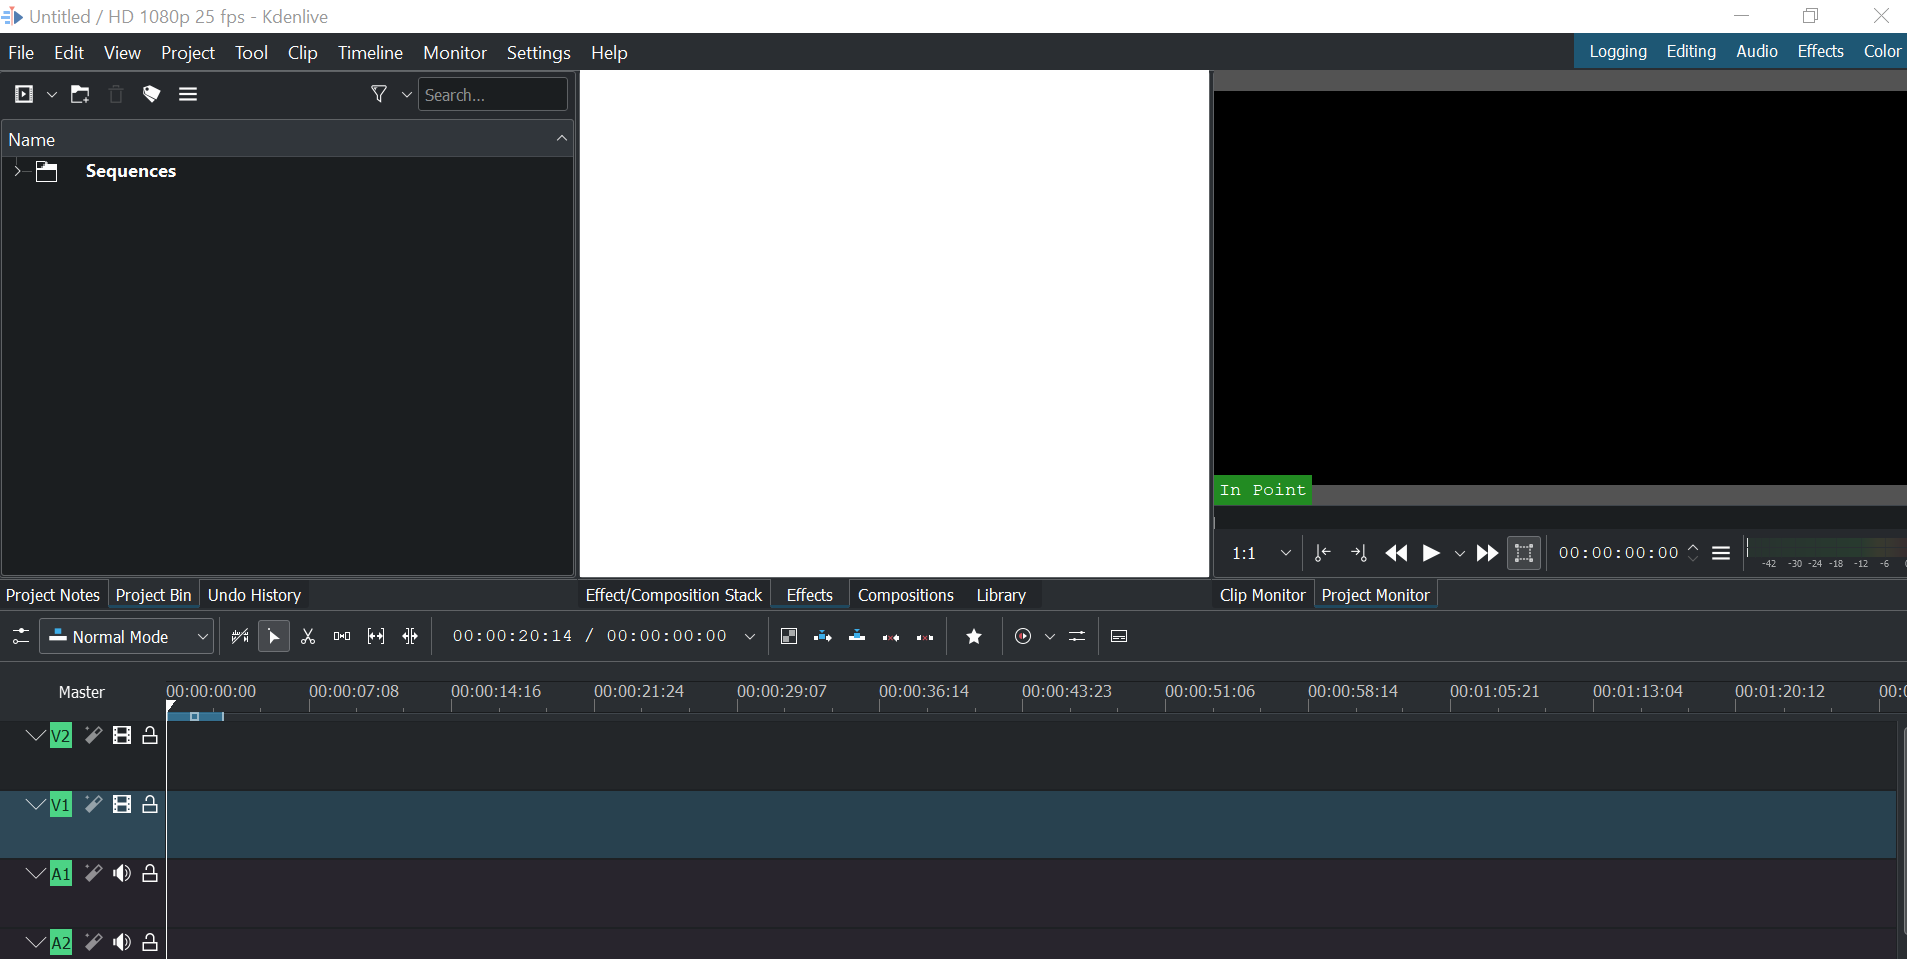Click the project bin Search field
Viewport: 1907px width, 959px height.
point(492,95)
